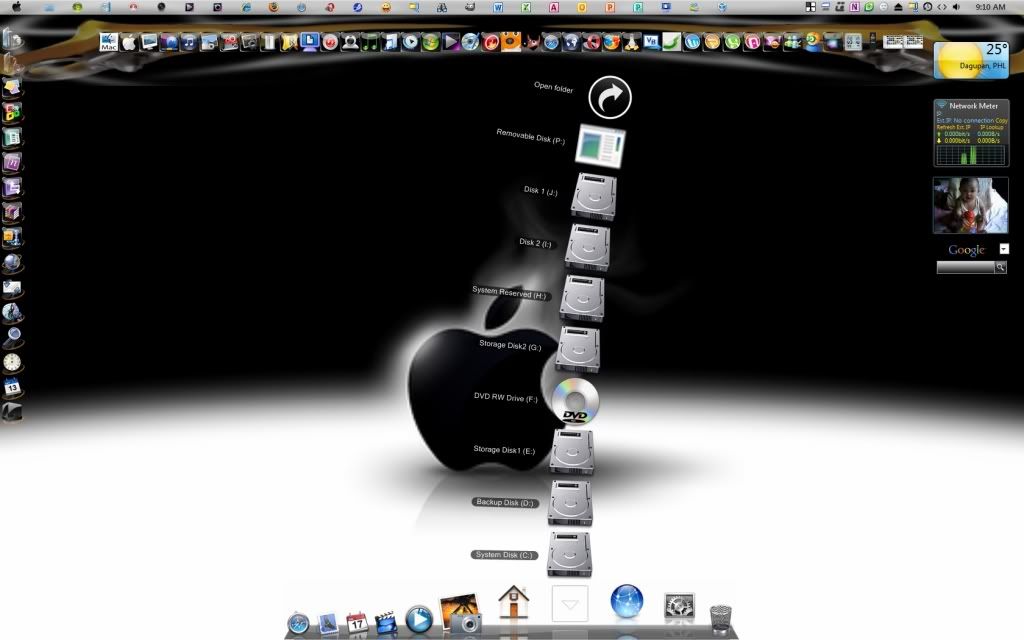Click the baby photo slideshow gadget
The image size is (1024, 640).
tap(970, 205)
